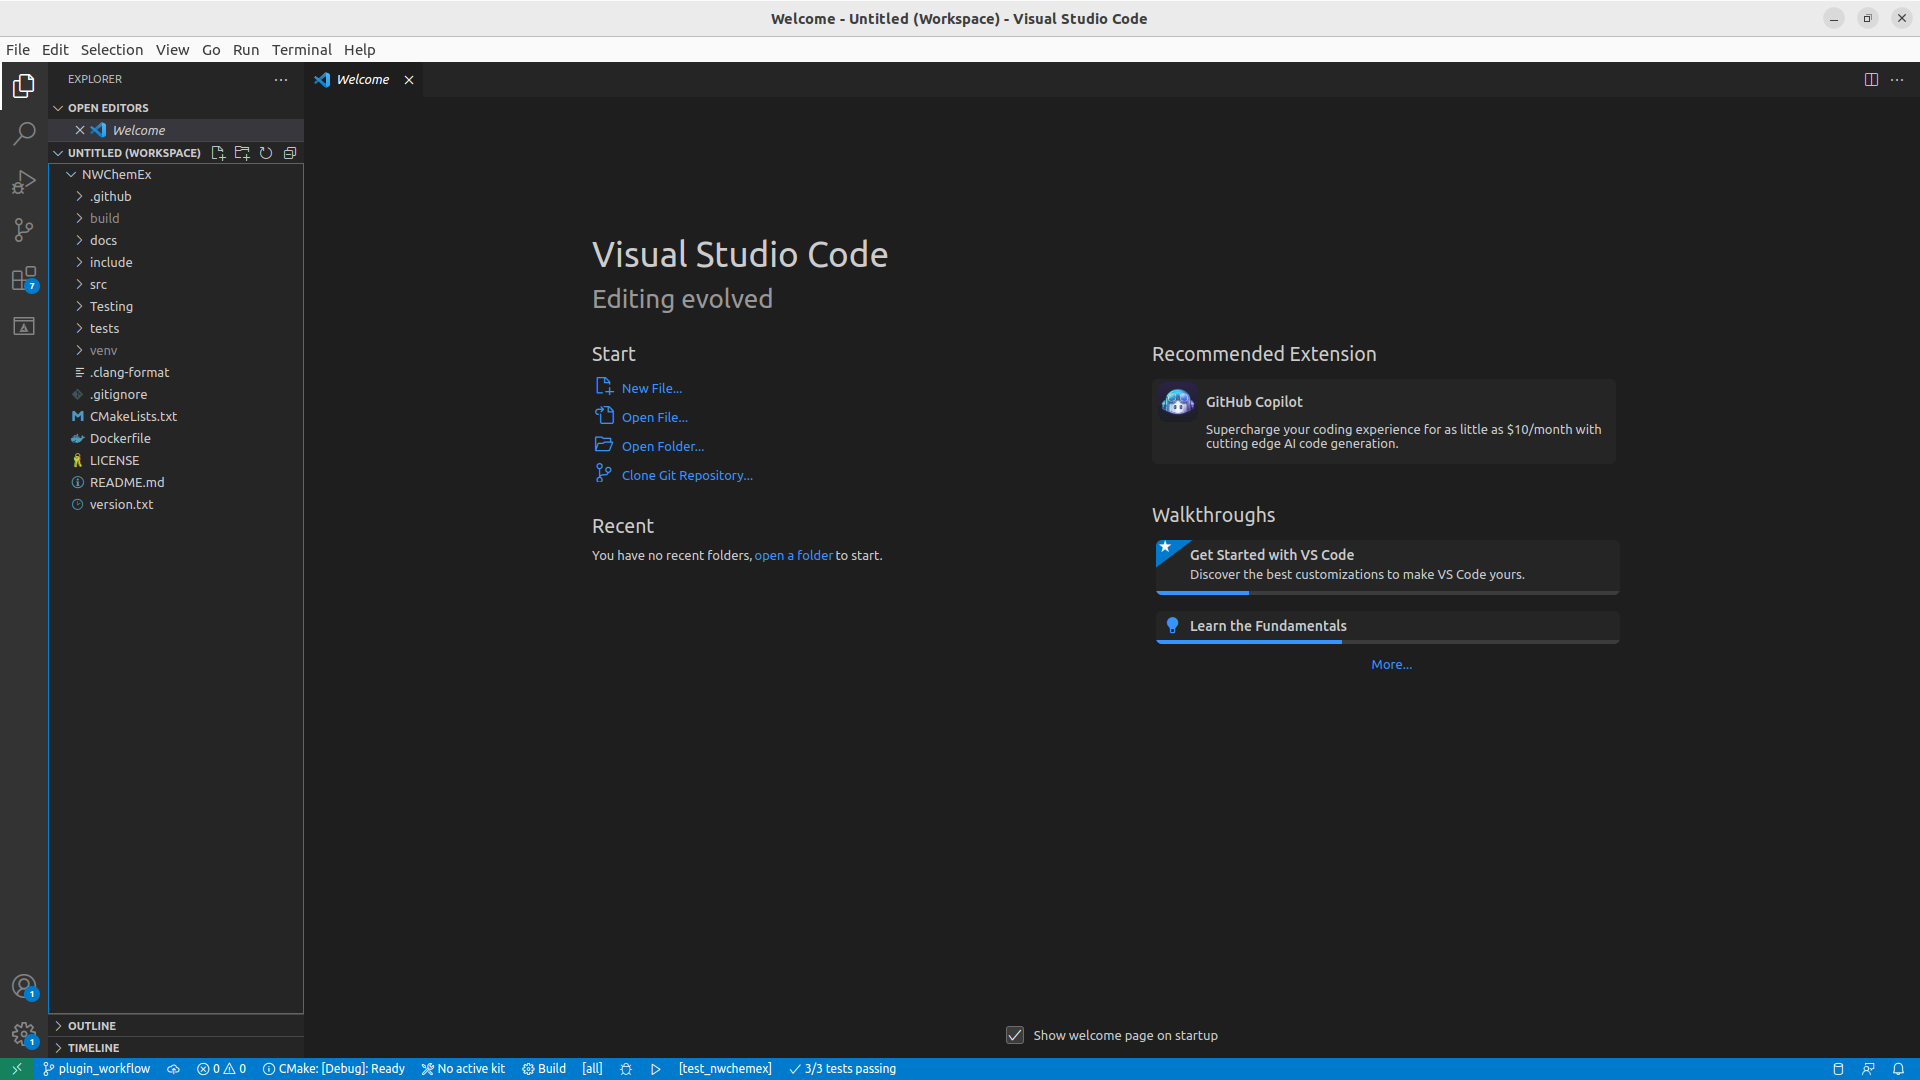Click '3/3 tests passing' status item
1920x1080 pixels.
pyautogui.click(x=843, y=1069)
